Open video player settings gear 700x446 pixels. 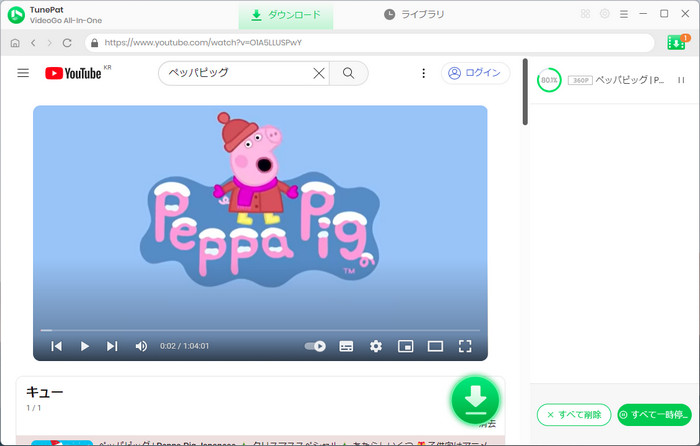(376, 346)
